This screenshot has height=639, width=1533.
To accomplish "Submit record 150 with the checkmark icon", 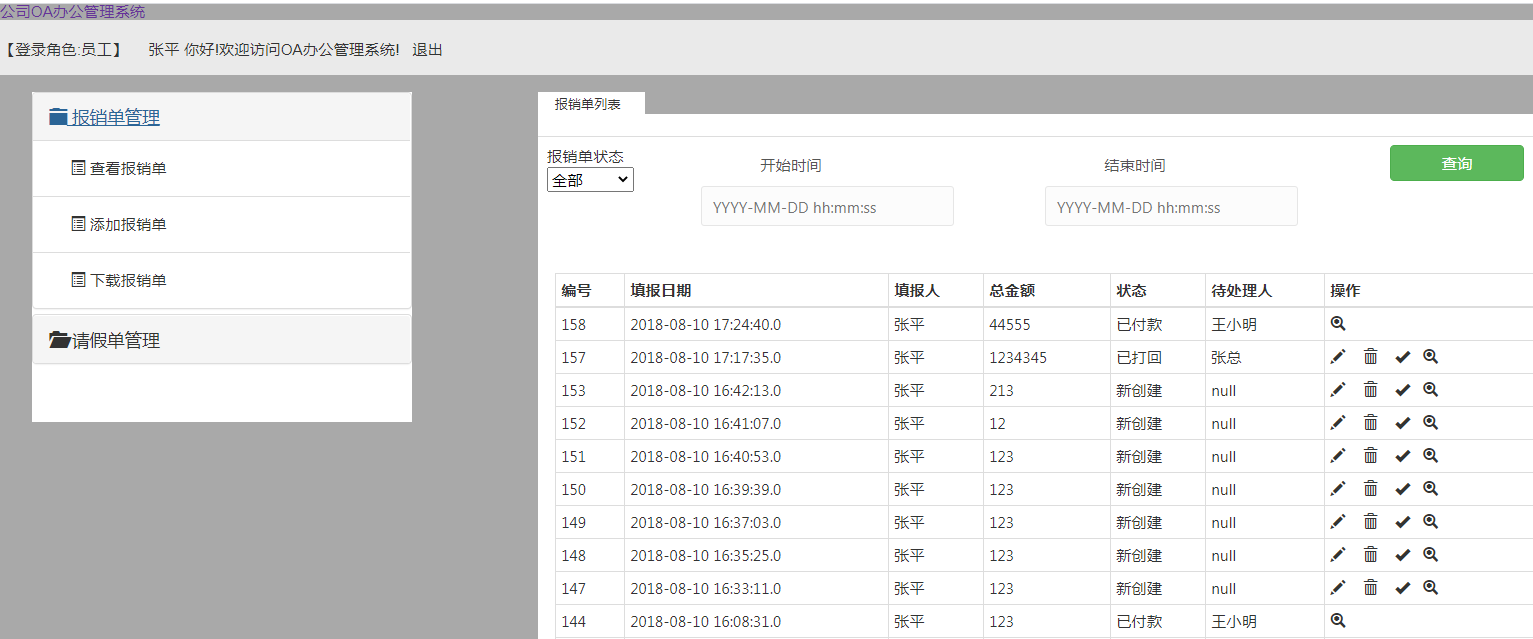I will [1402, 489].
